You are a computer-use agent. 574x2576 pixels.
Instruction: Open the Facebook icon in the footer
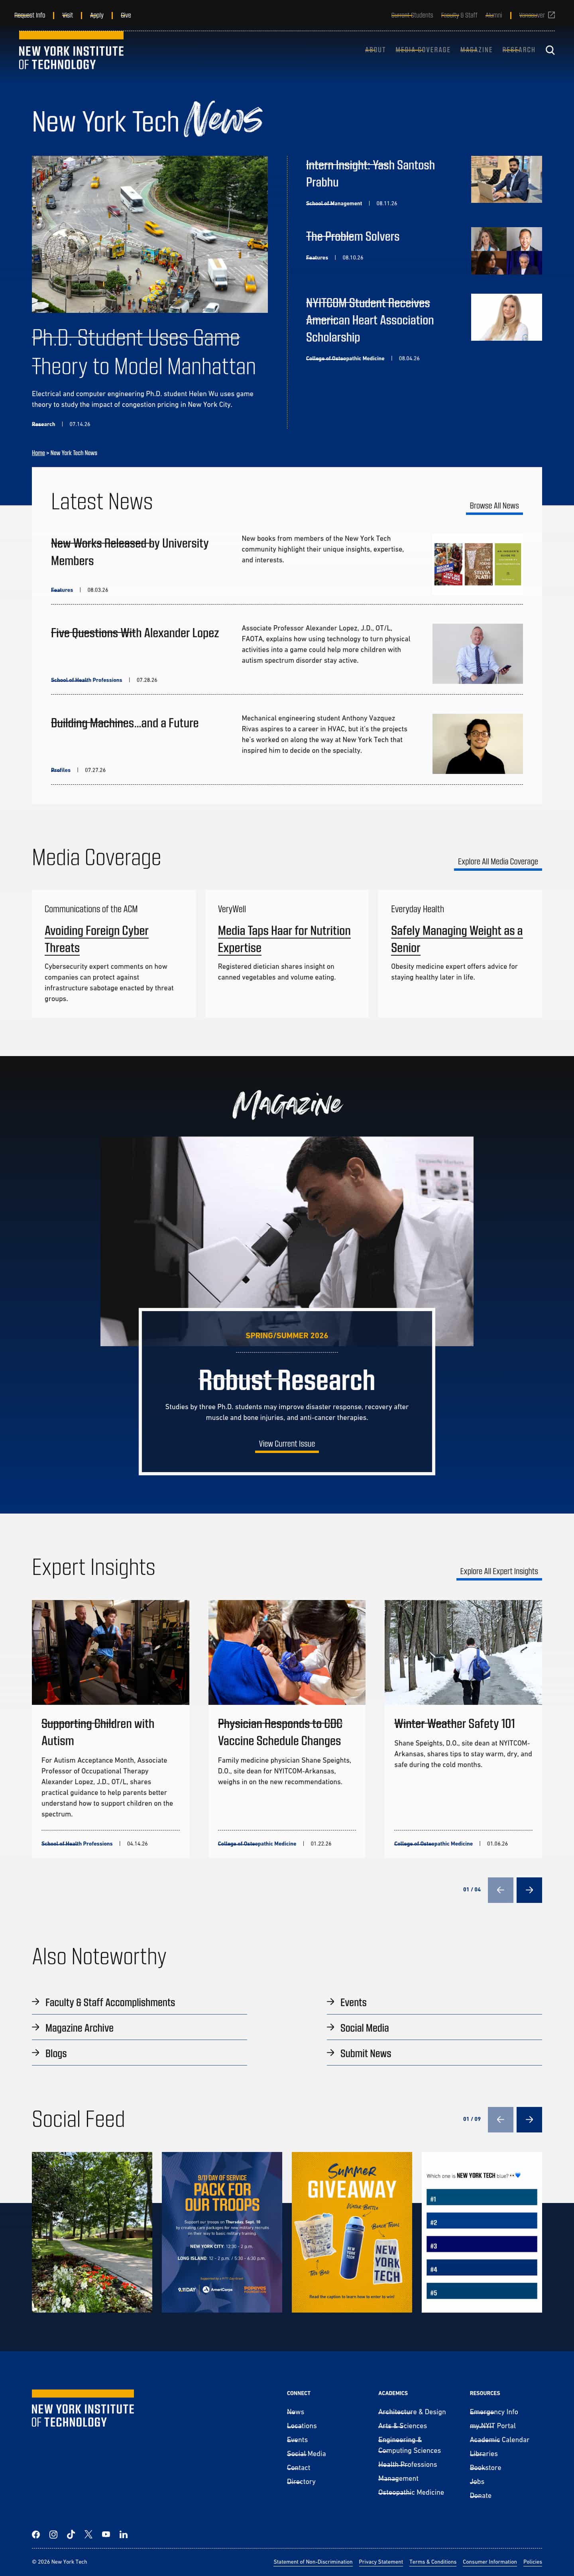click(36, 2534)
